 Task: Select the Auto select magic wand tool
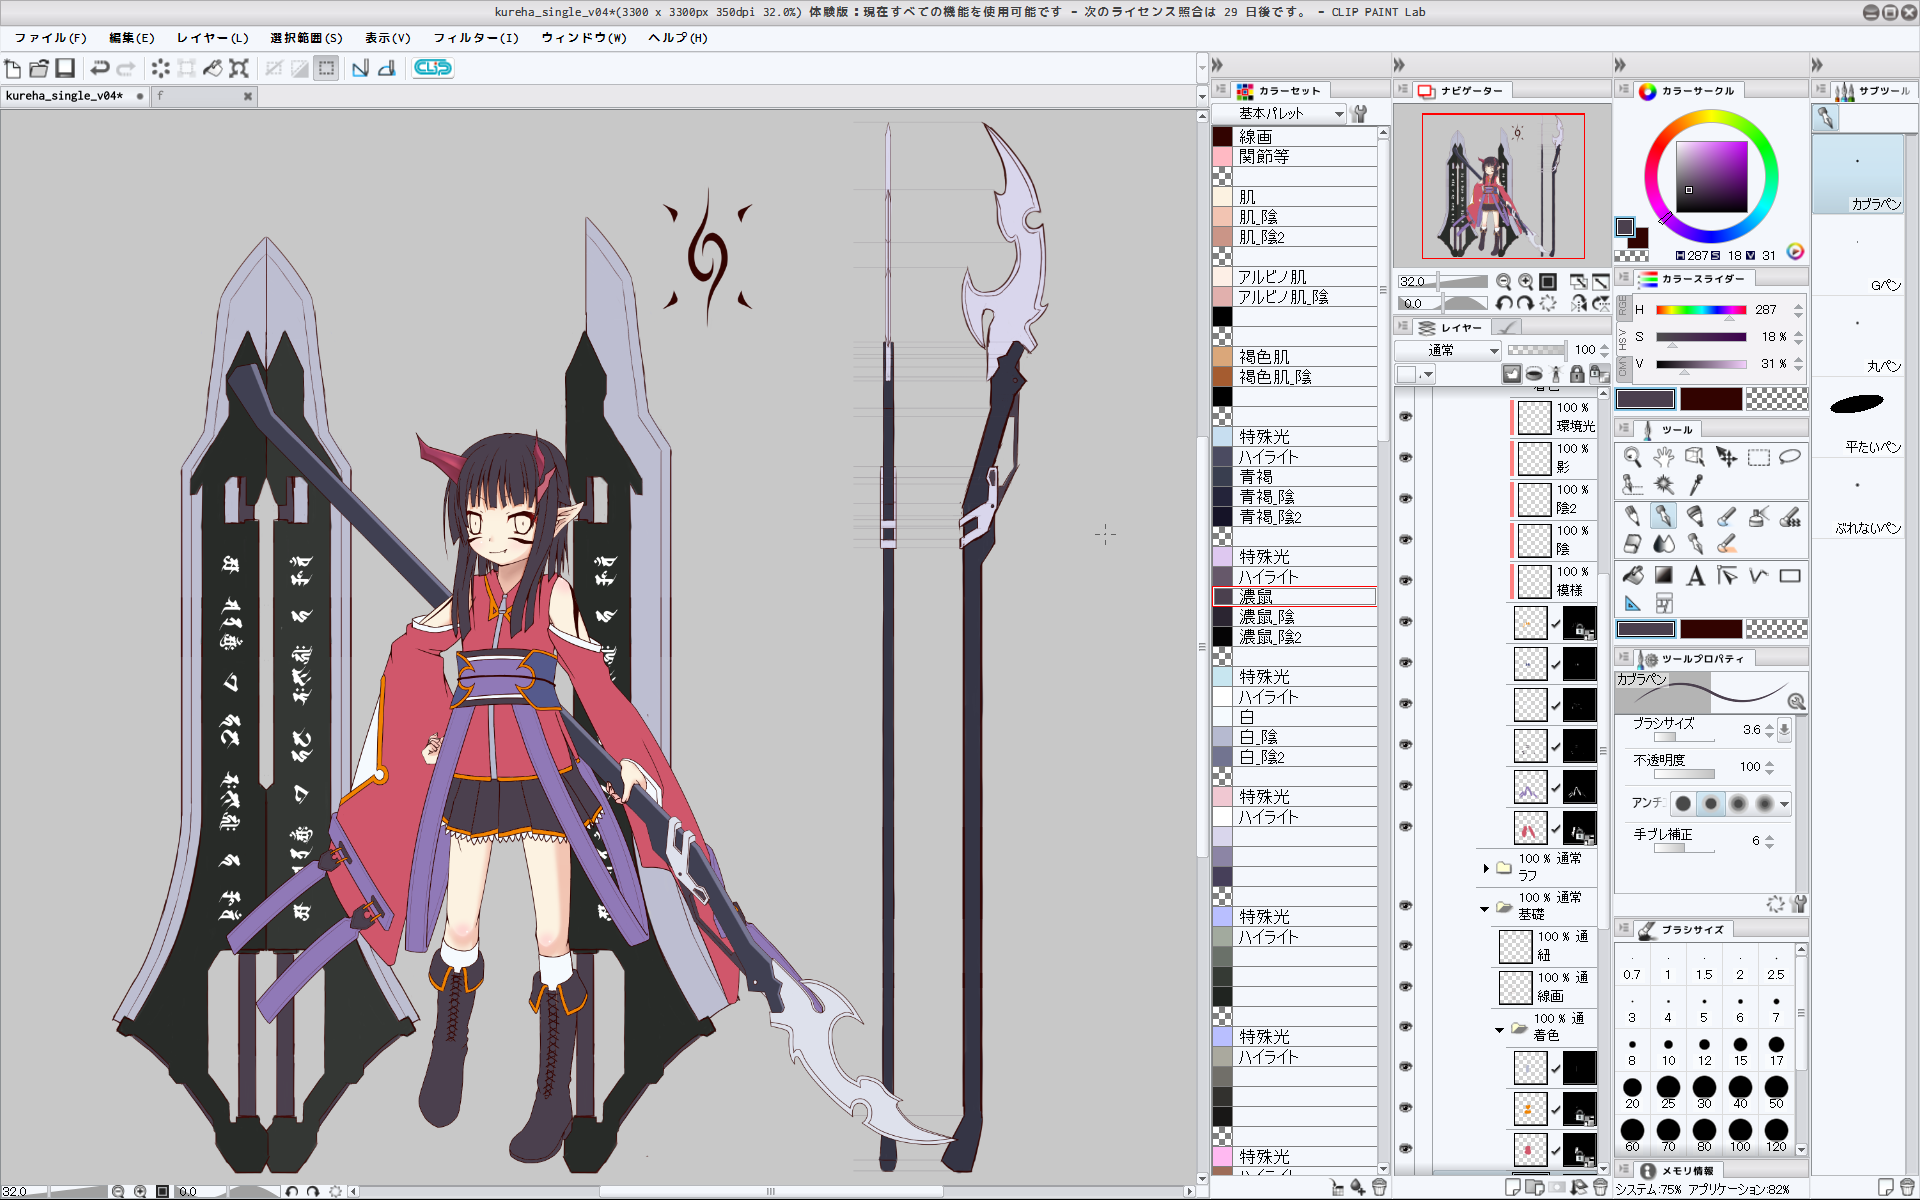coord(1664,485)
